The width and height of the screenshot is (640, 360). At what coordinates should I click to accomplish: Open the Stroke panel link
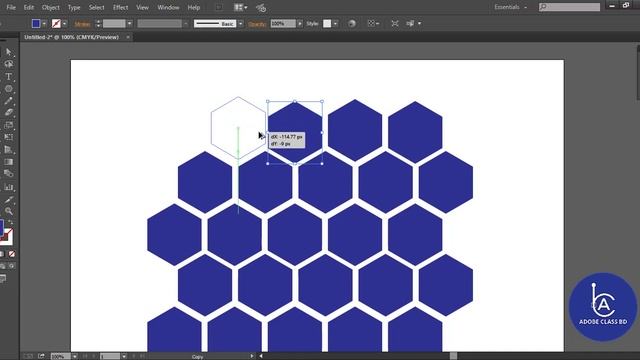click(x=82, y=24)
